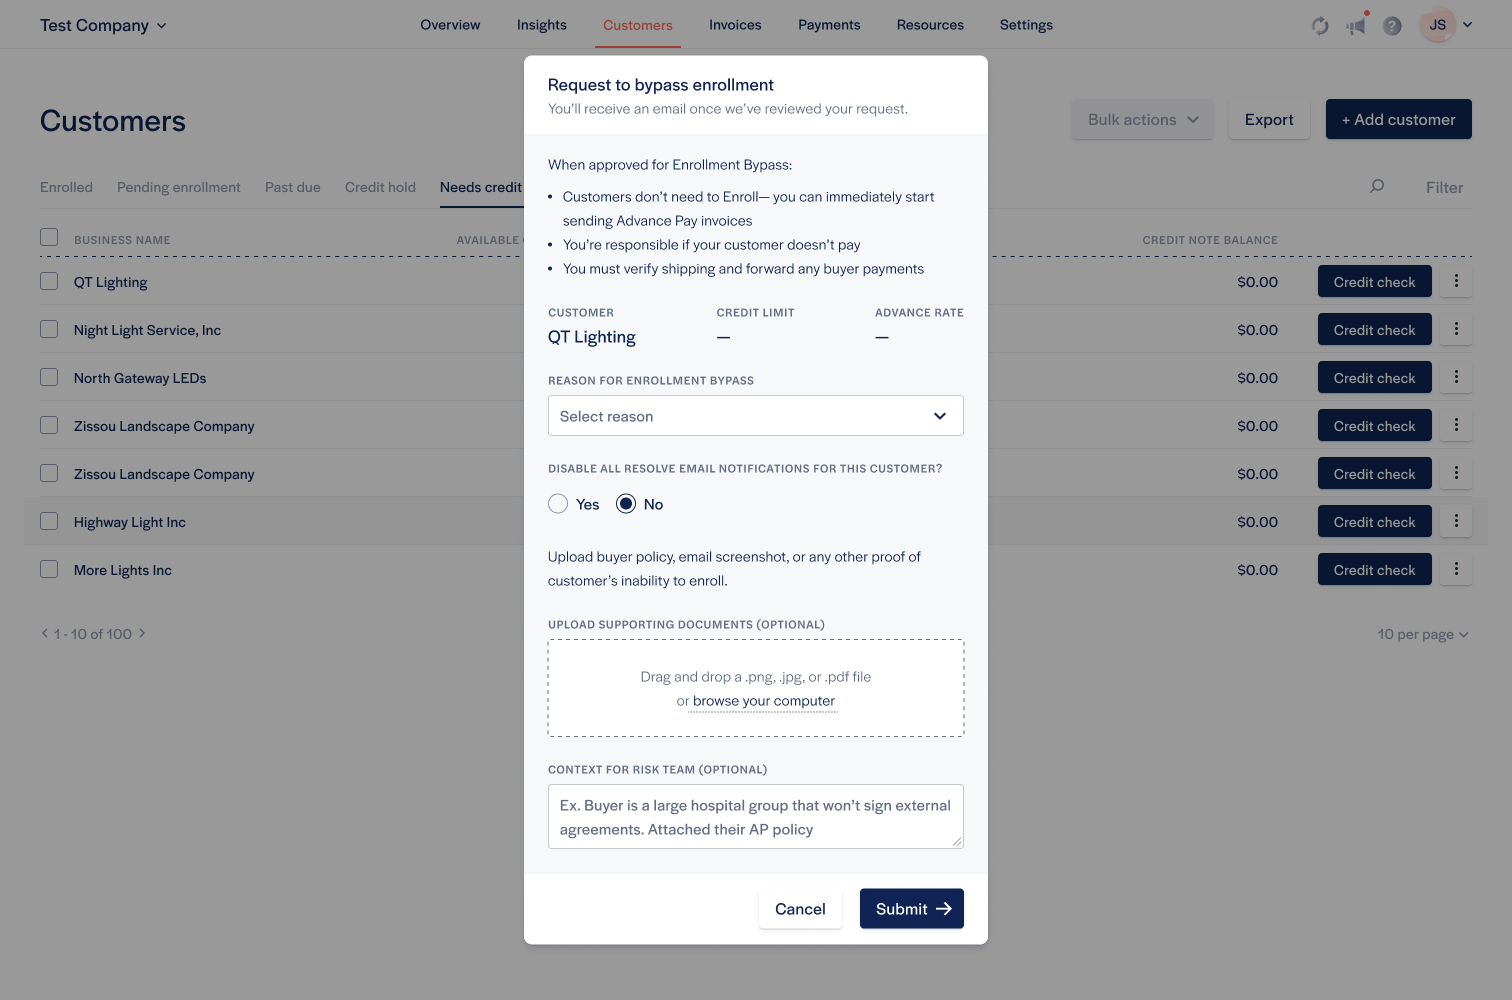Screen dimensions: 1512x1000
Task: Cancel the bypass enrollment dialog
Action: [800, 909]
